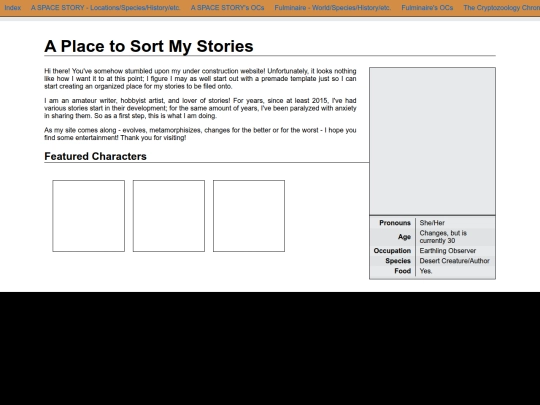Go to A SPACE STORY's OCs page

pos(227,8)
